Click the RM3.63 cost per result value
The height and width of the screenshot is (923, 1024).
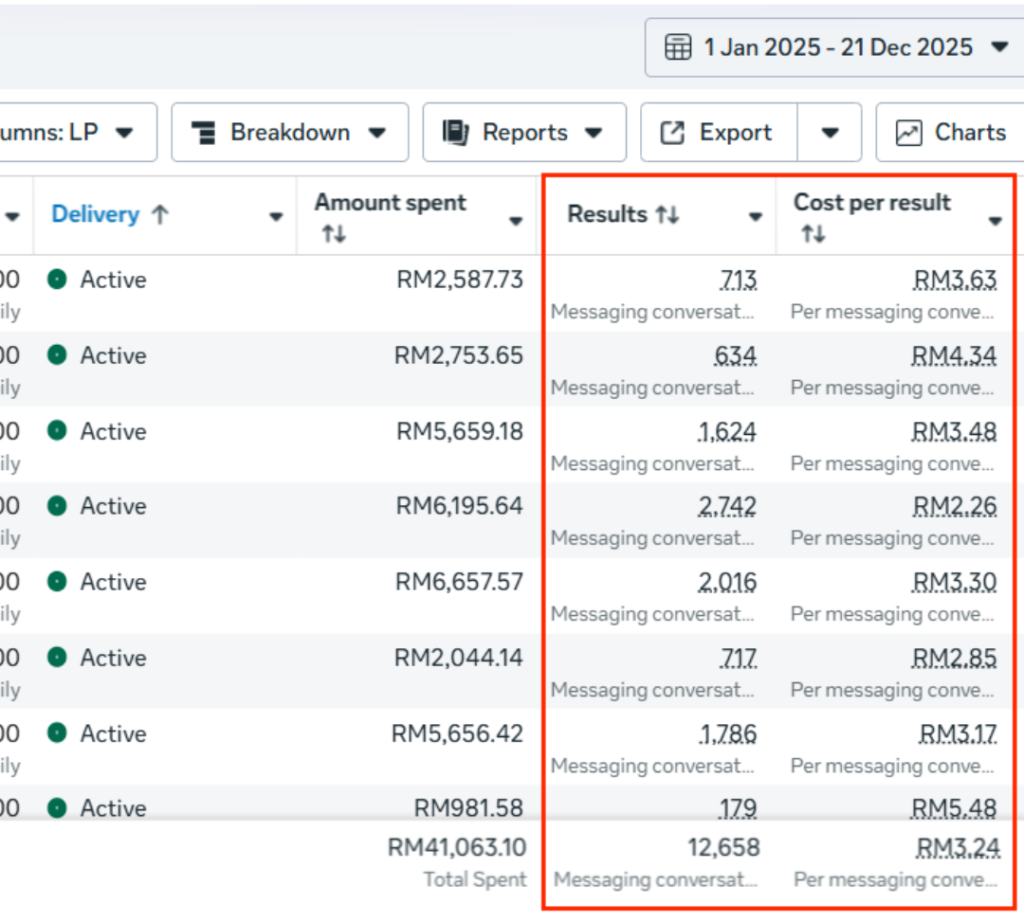pyautogui.click(x=954, y=280)
